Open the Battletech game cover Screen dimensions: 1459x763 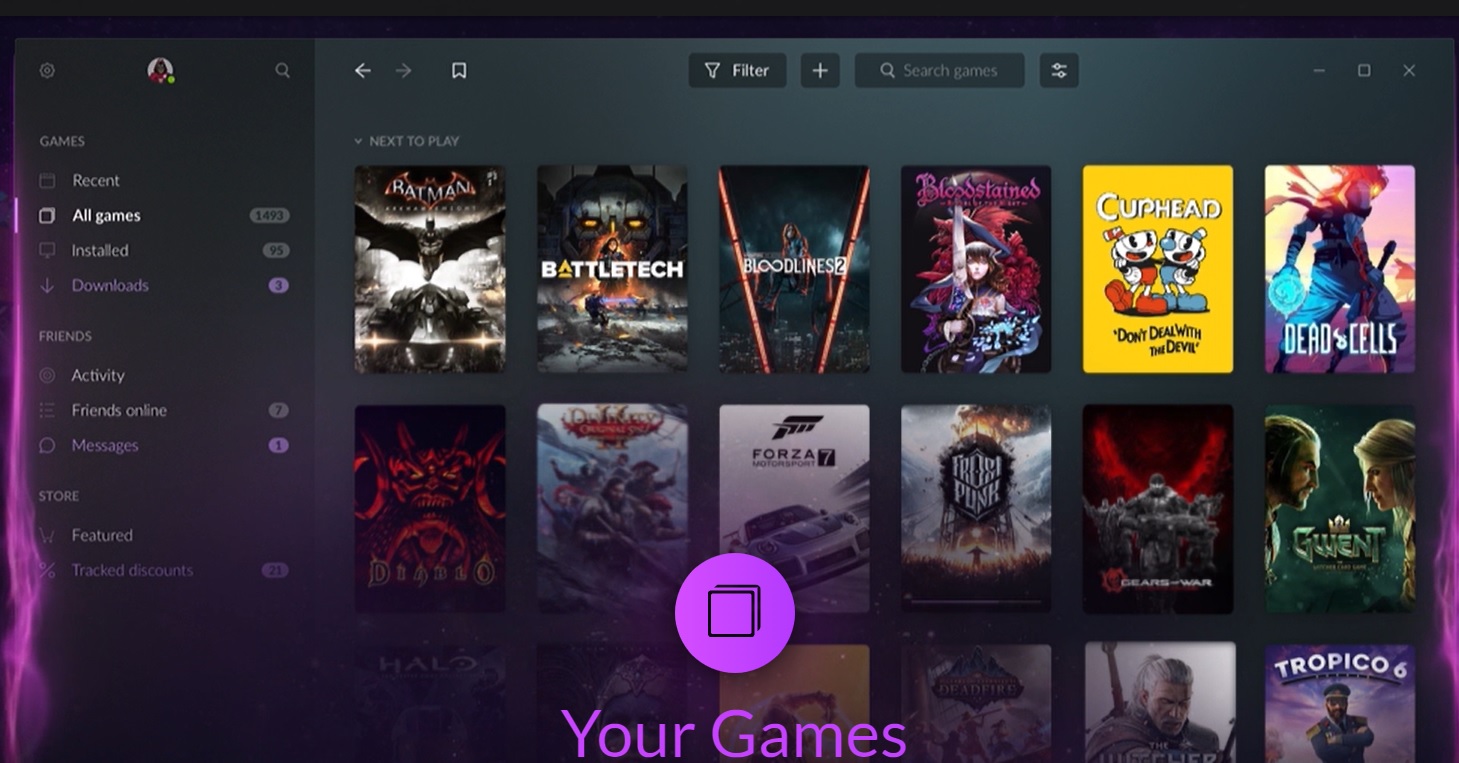point(612,269)
